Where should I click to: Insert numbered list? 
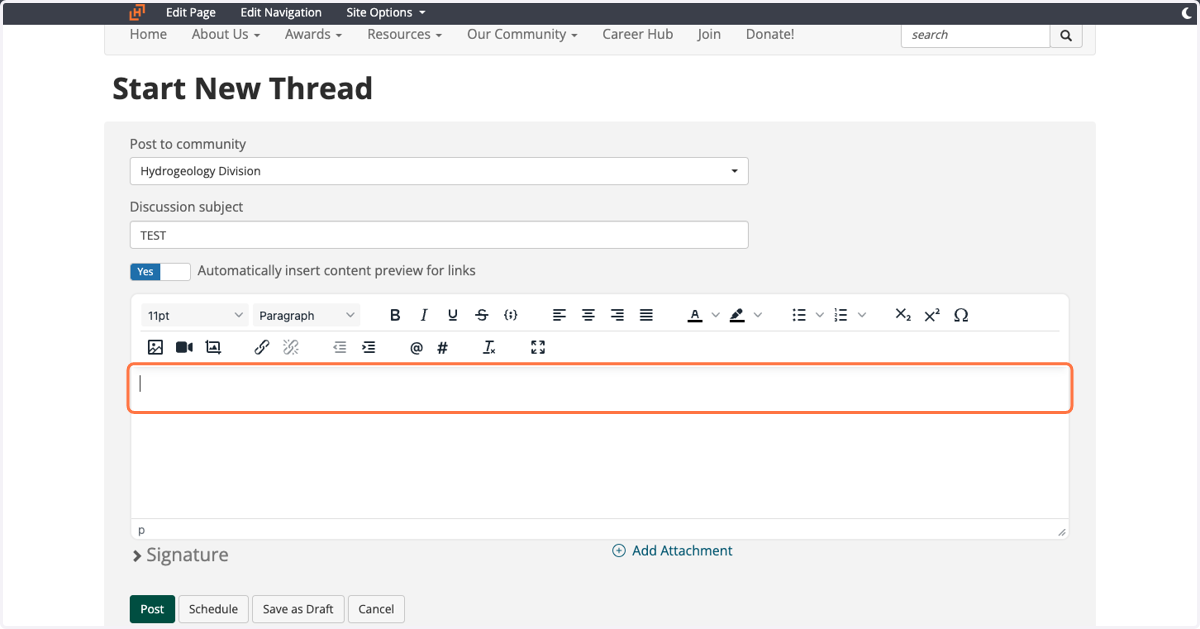pos(841,315)
